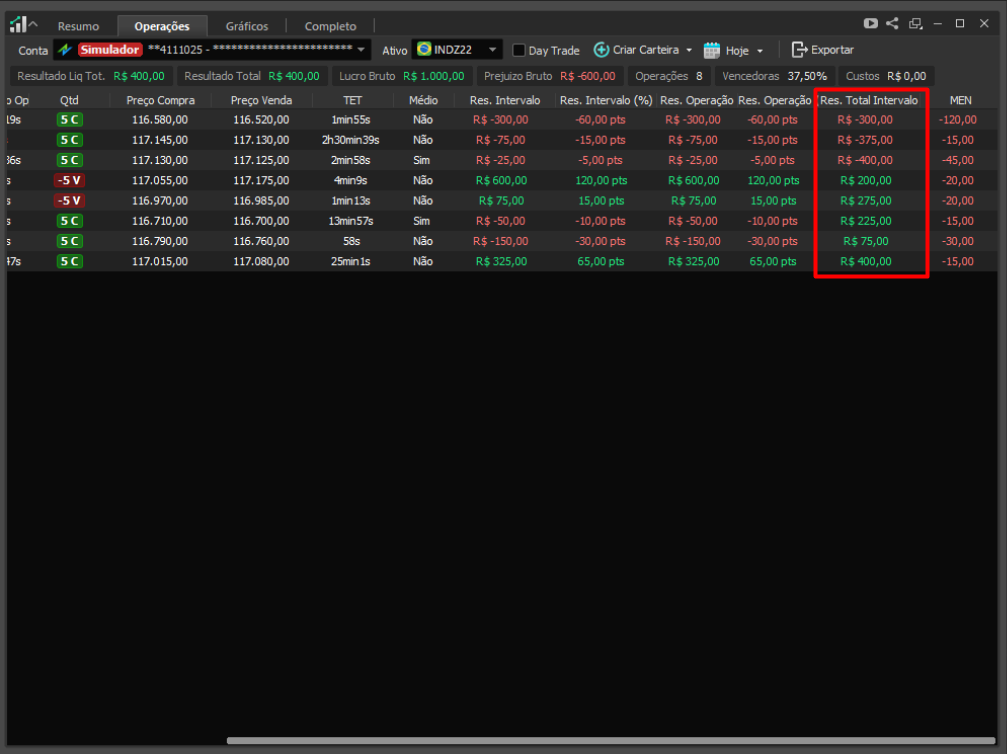Click the horizontal scrollbar at the bottom
The width and height of the screenshot is (1007, 754).
coord(610,741)
